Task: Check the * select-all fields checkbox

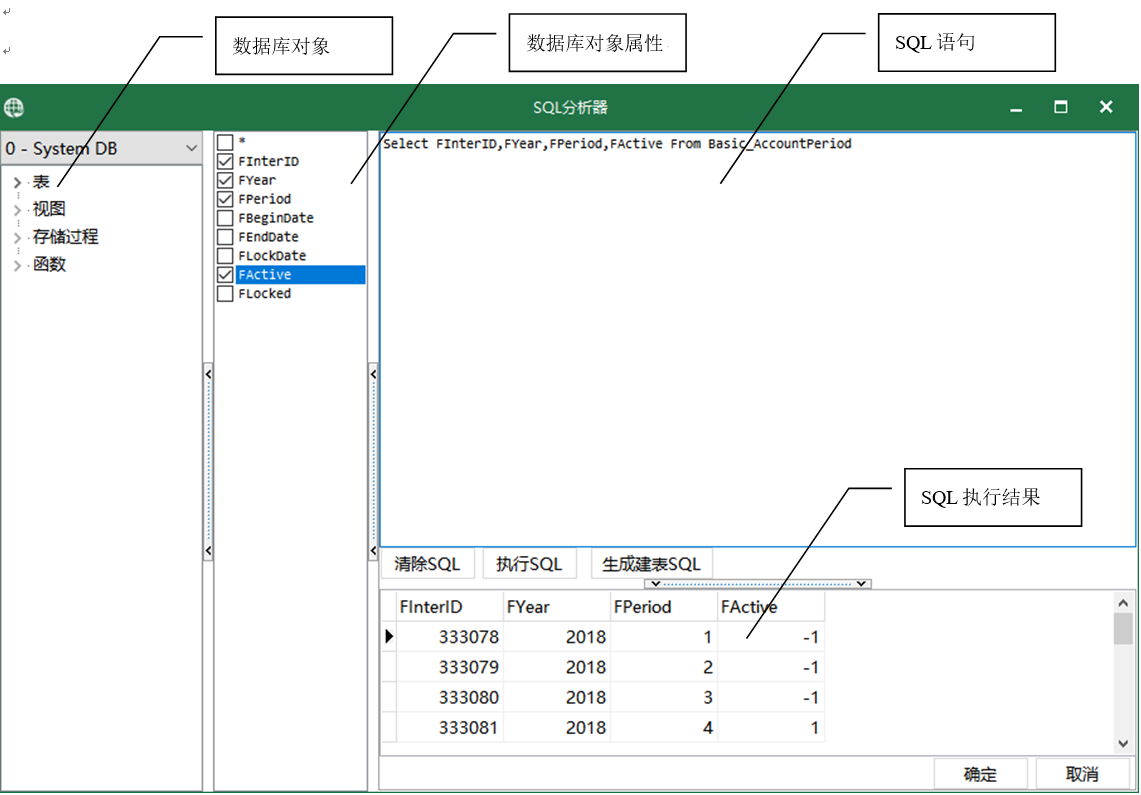Action: coord(226,142)
